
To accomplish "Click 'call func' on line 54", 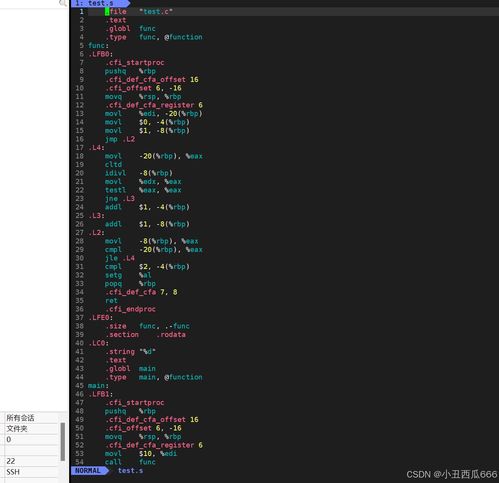I will pos(130,462).
